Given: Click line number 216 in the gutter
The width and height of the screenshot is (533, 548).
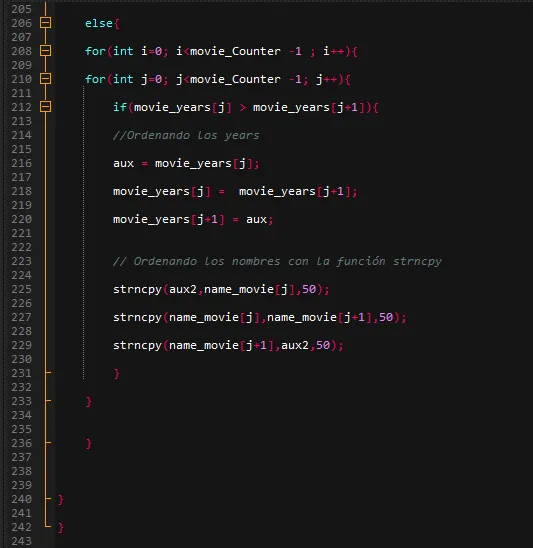Looking at the screenshot, I should click(21, 163).
